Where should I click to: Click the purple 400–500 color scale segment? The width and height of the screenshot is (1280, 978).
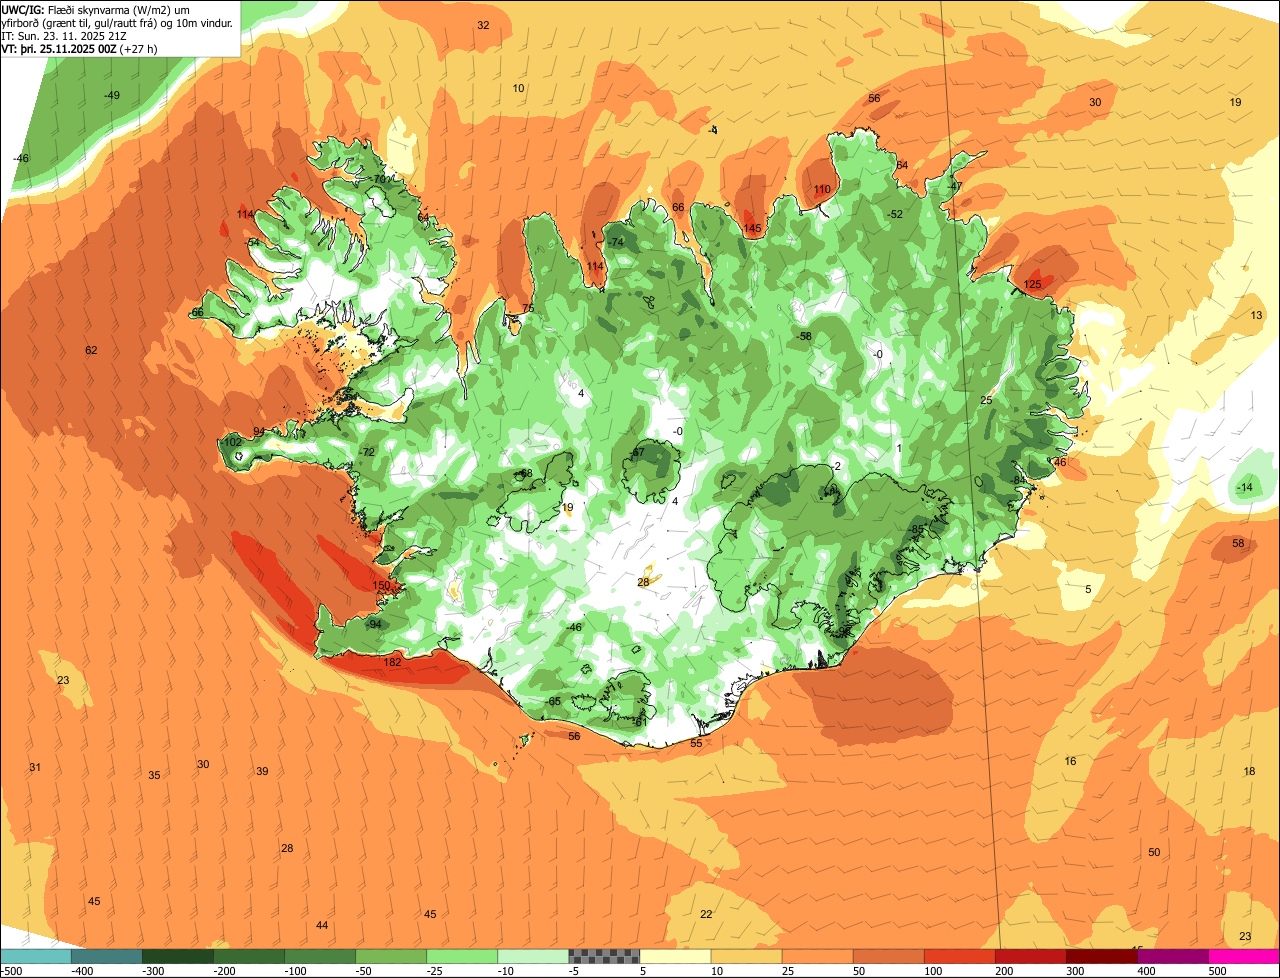(x=1173, y=956)
